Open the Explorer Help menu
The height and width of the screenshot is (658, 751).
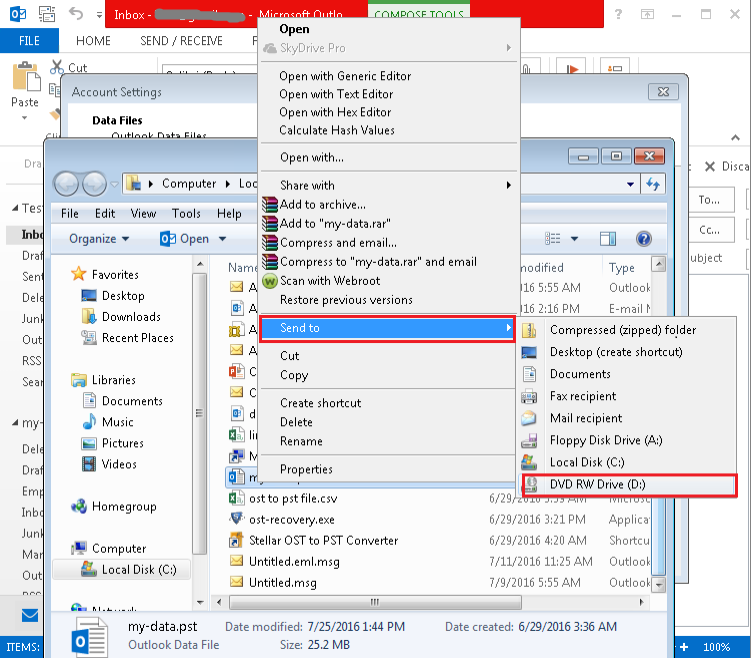(x=229, y=214)
